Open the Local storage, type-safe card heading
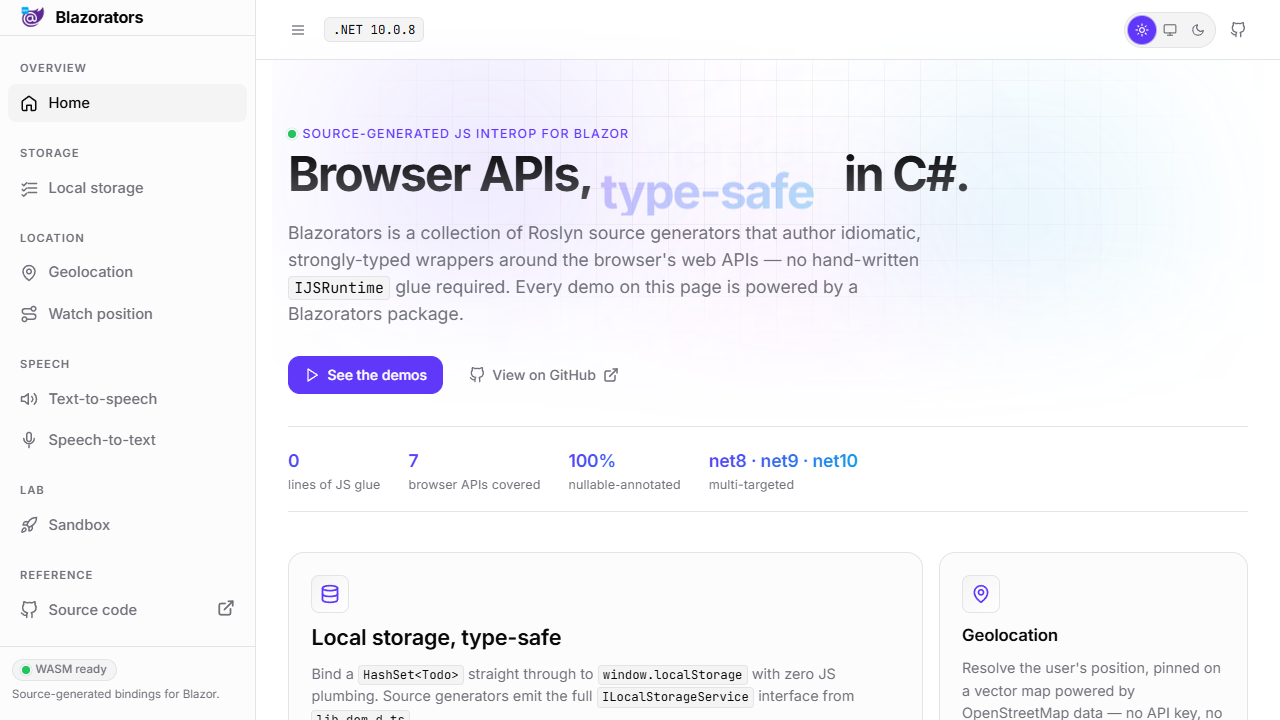 point(436,638)
